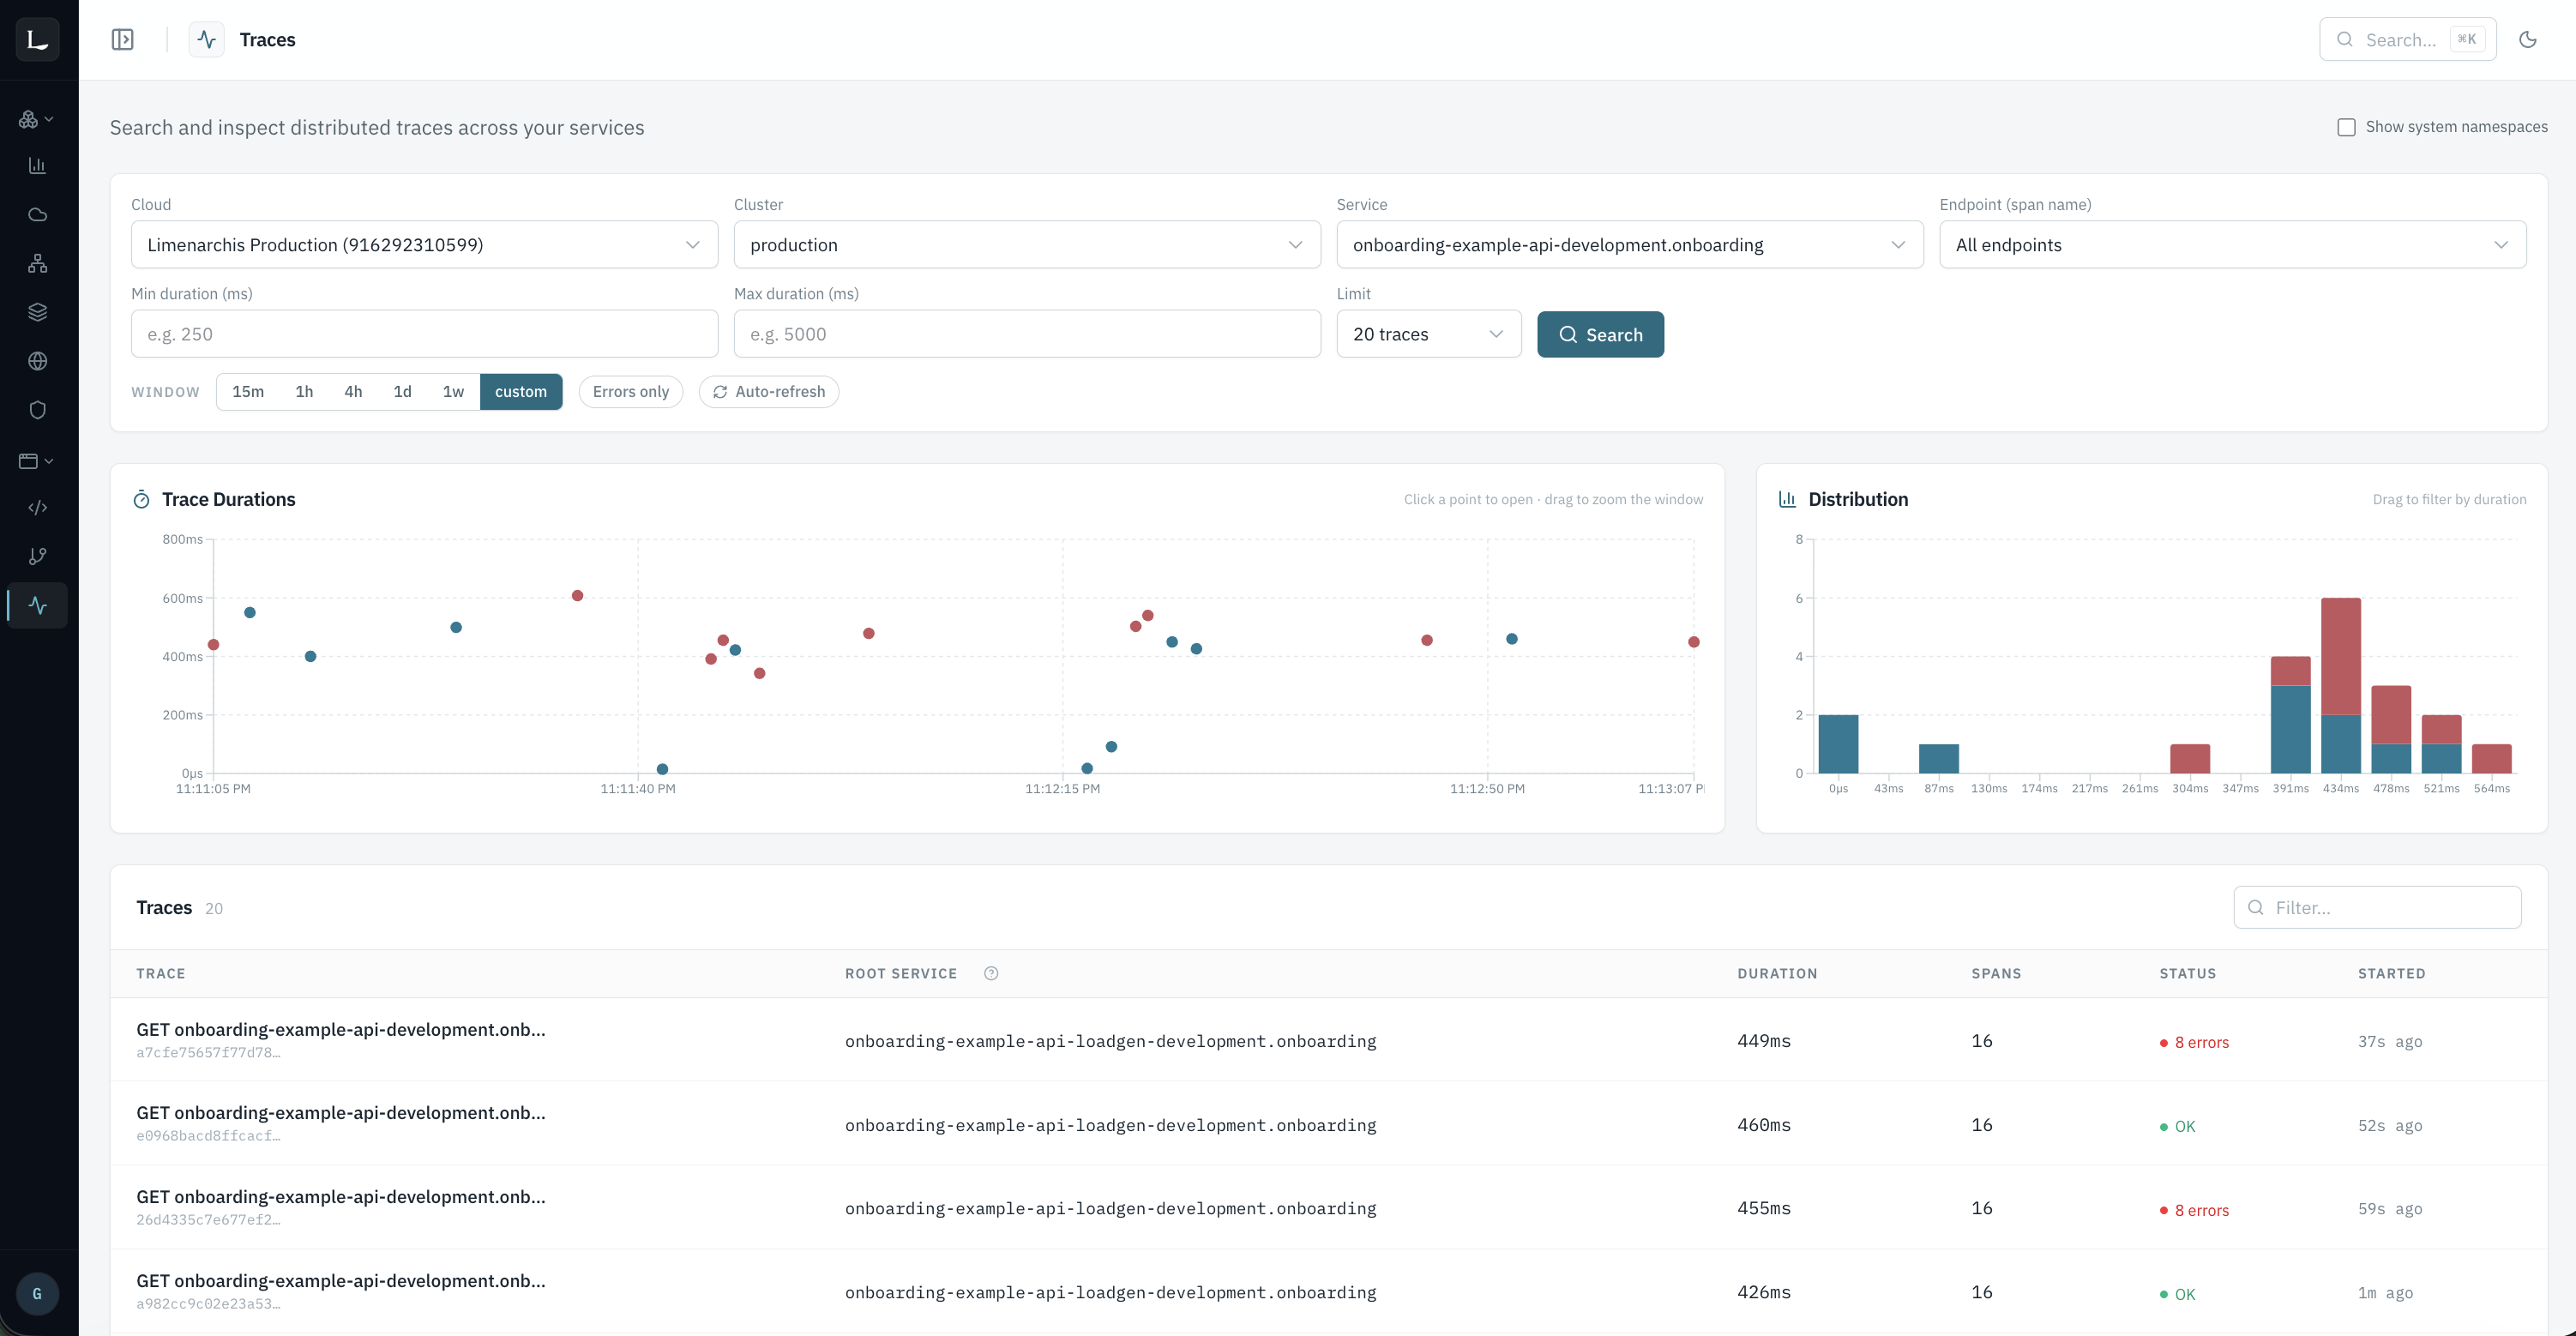
Task: Switch to dark mode moon icon
Action: point(2527,40)
